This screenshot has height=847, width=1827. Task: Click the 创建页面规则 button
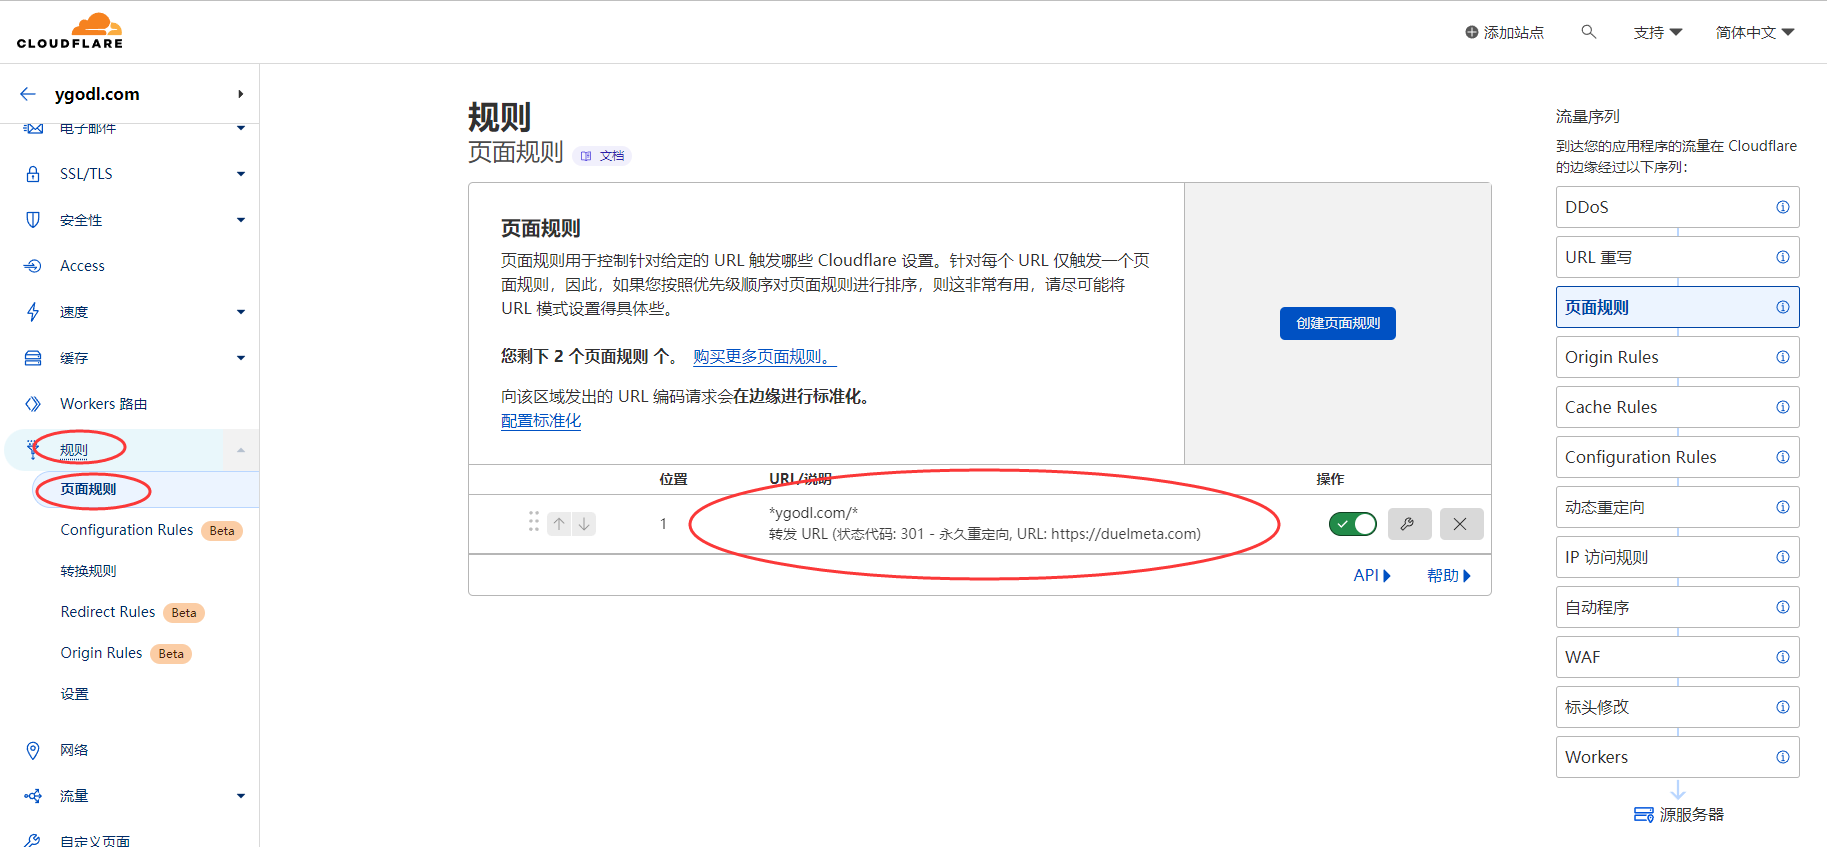click(x=1338, y=323)
